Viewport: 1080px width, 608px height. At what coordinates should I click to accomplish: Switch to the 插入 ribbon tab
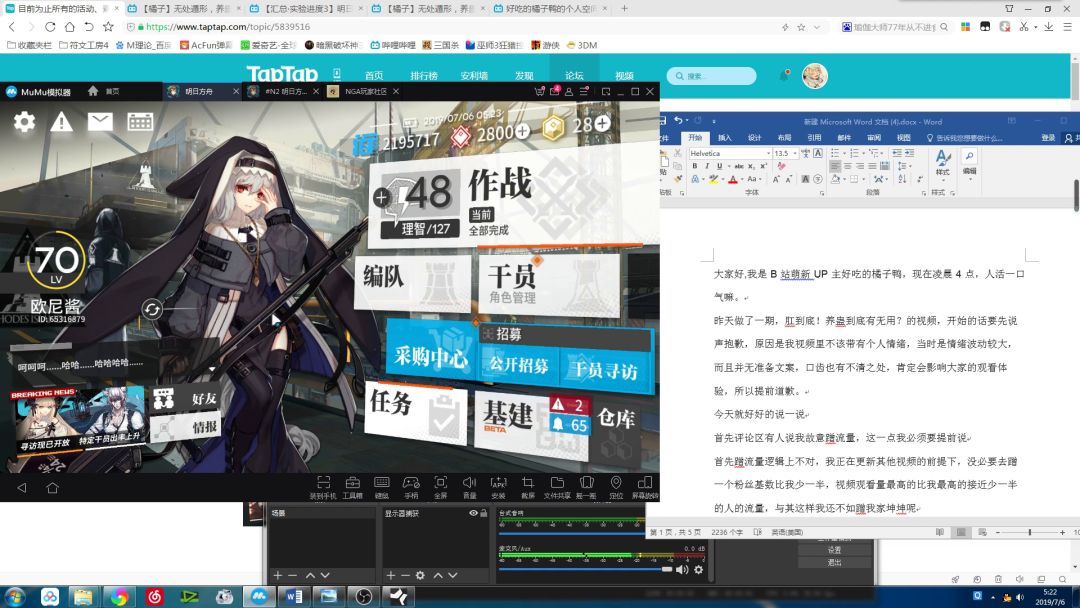725,137
